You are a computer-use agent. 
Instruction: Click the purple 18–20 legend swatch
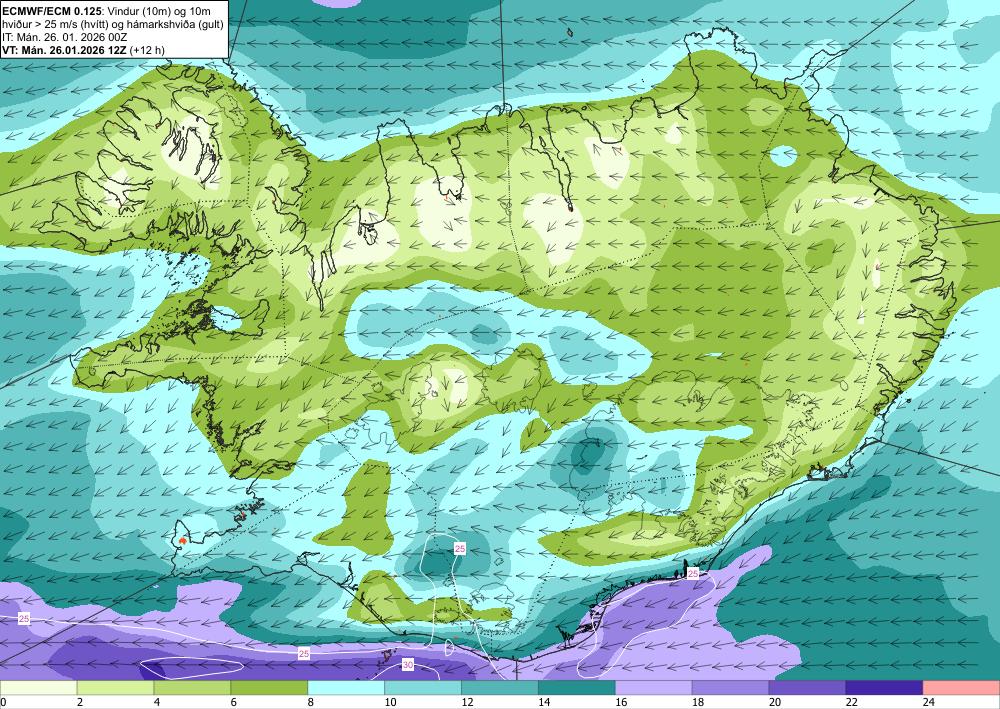[x=731, y=688]
